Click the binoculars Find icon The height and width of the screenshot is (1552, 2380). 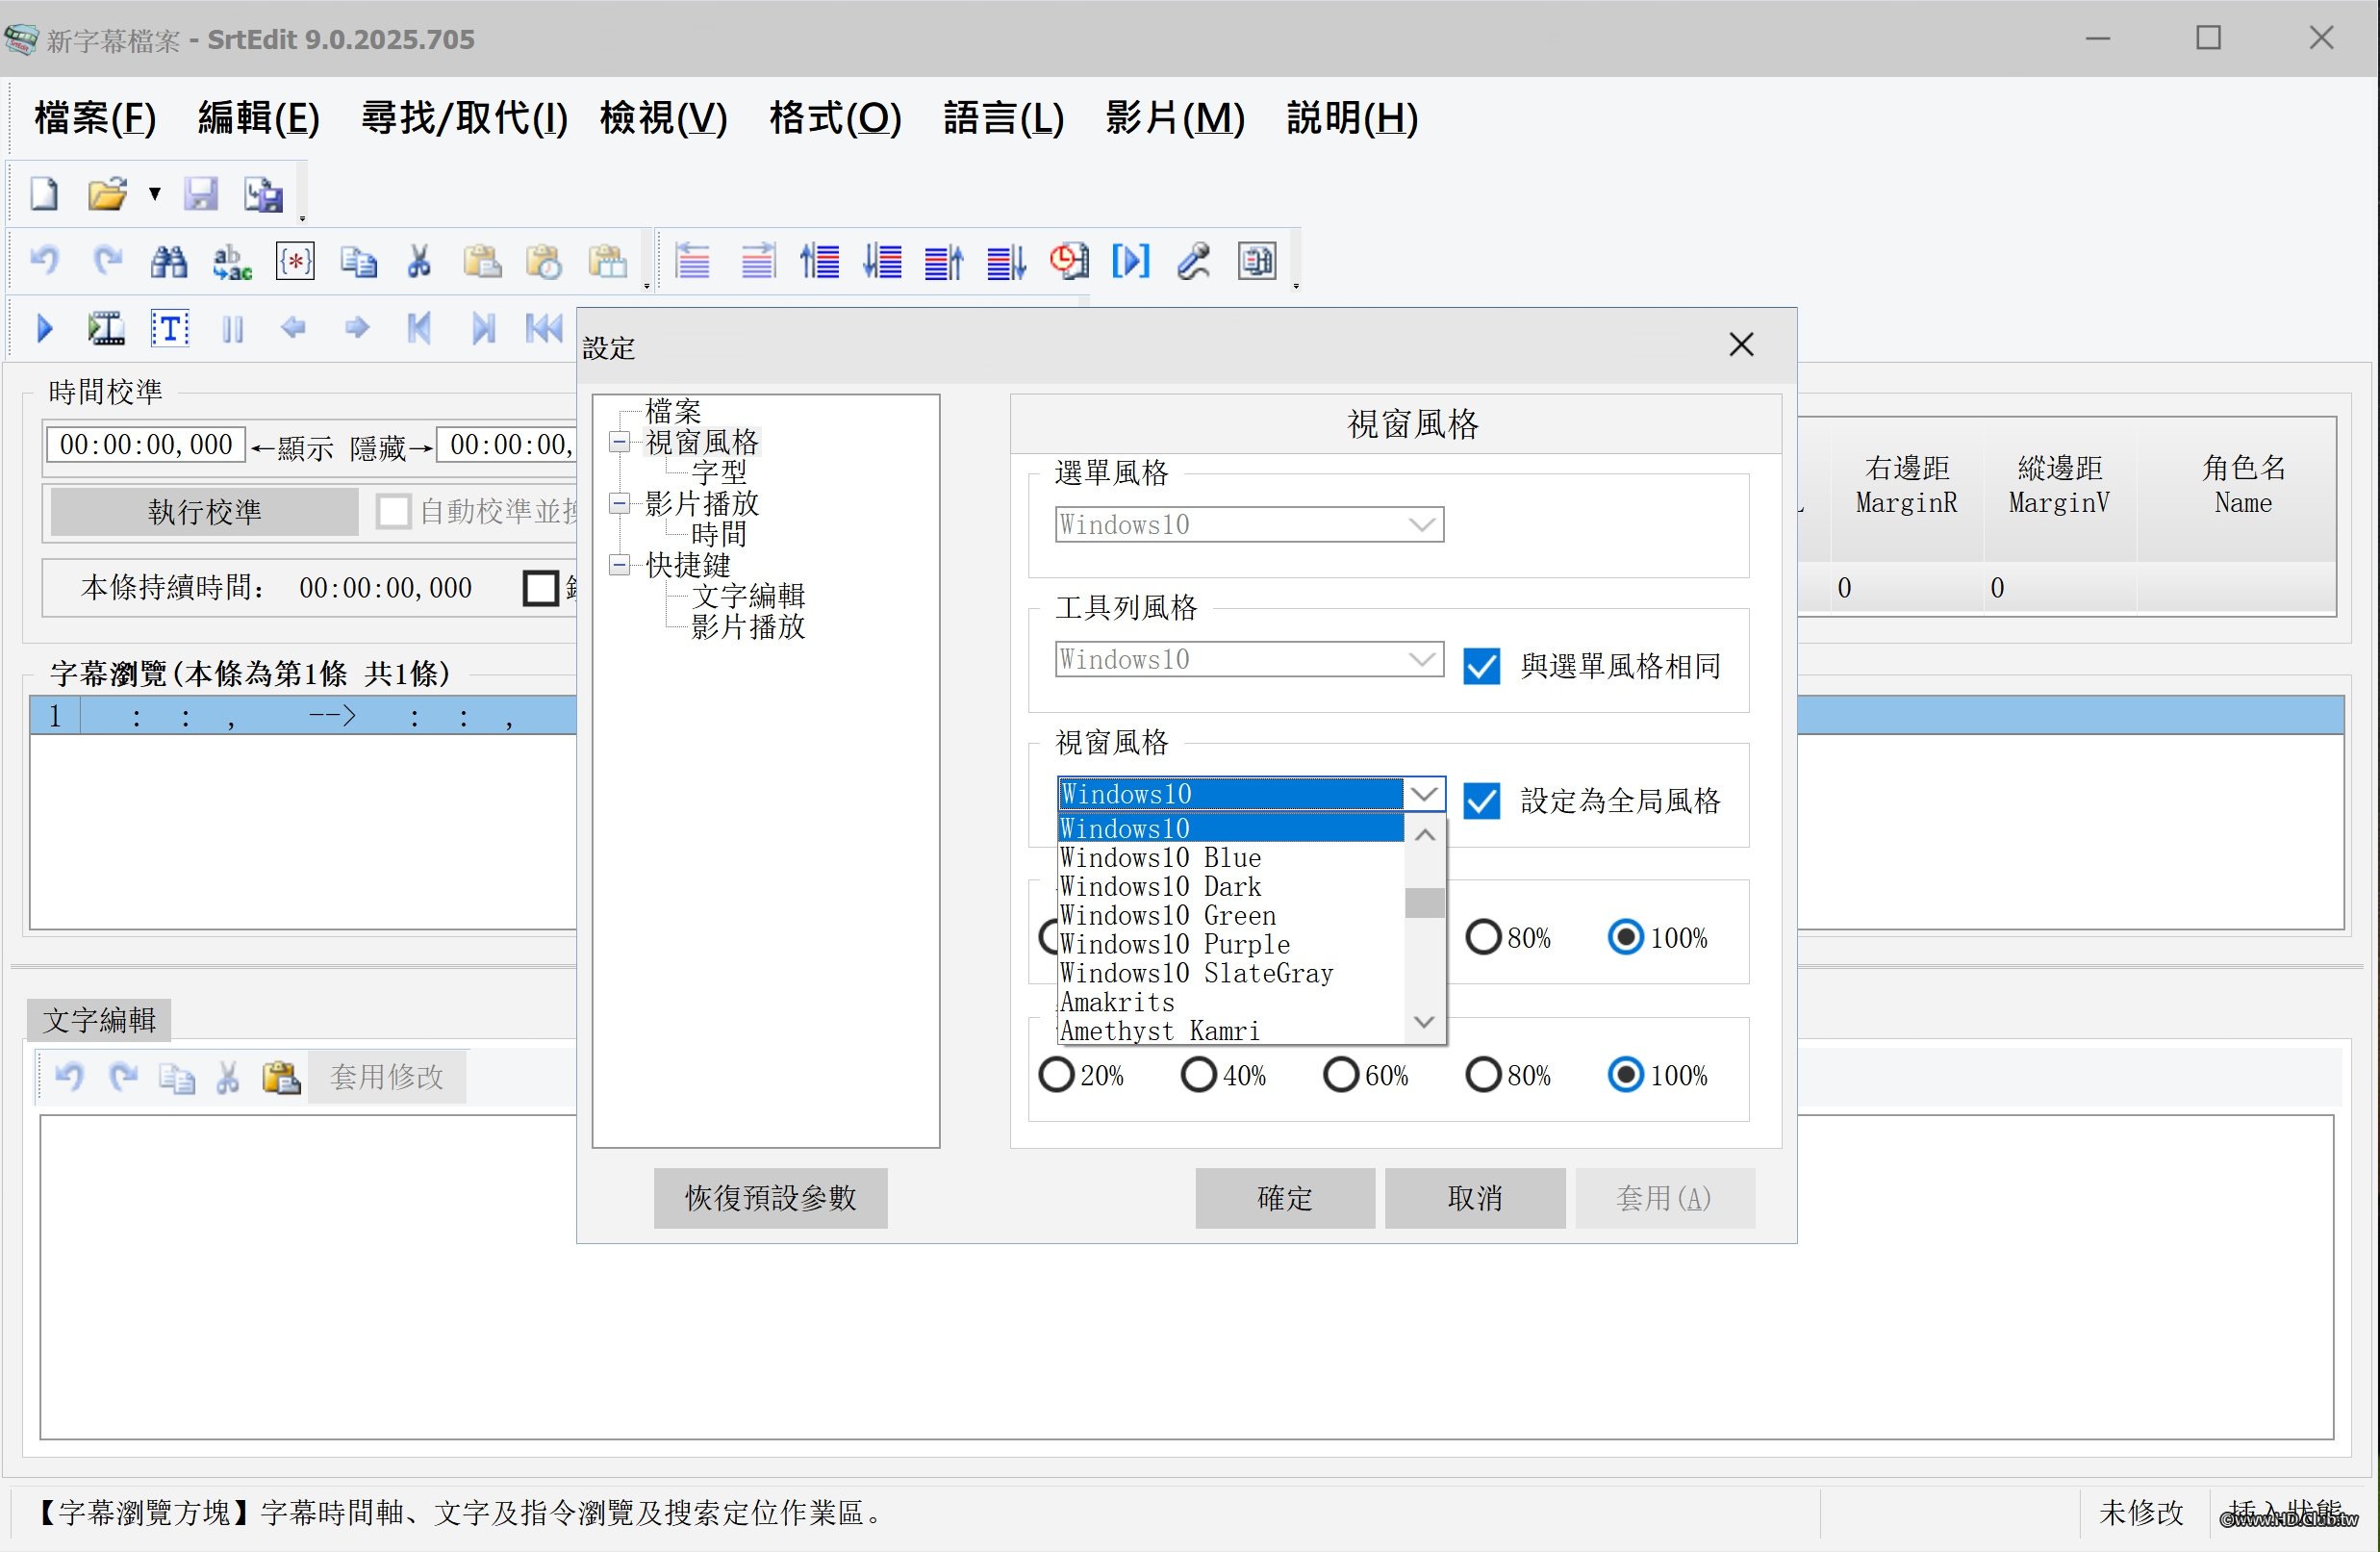click(169, 262)
